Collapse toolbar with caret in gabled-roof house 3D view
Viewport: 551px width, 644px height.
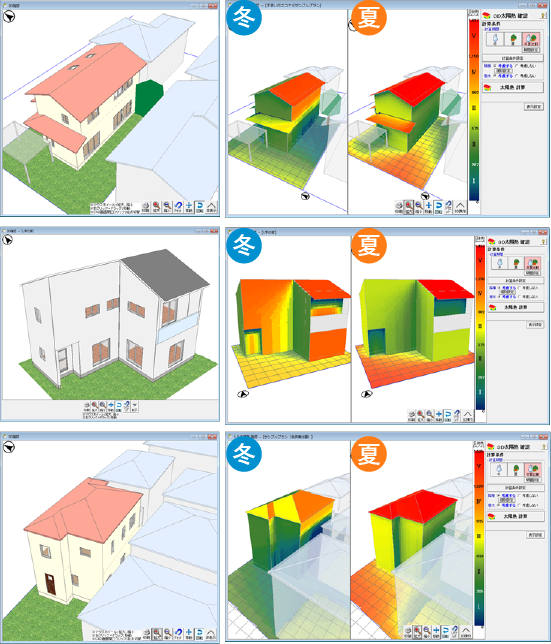tap(211, 207)
